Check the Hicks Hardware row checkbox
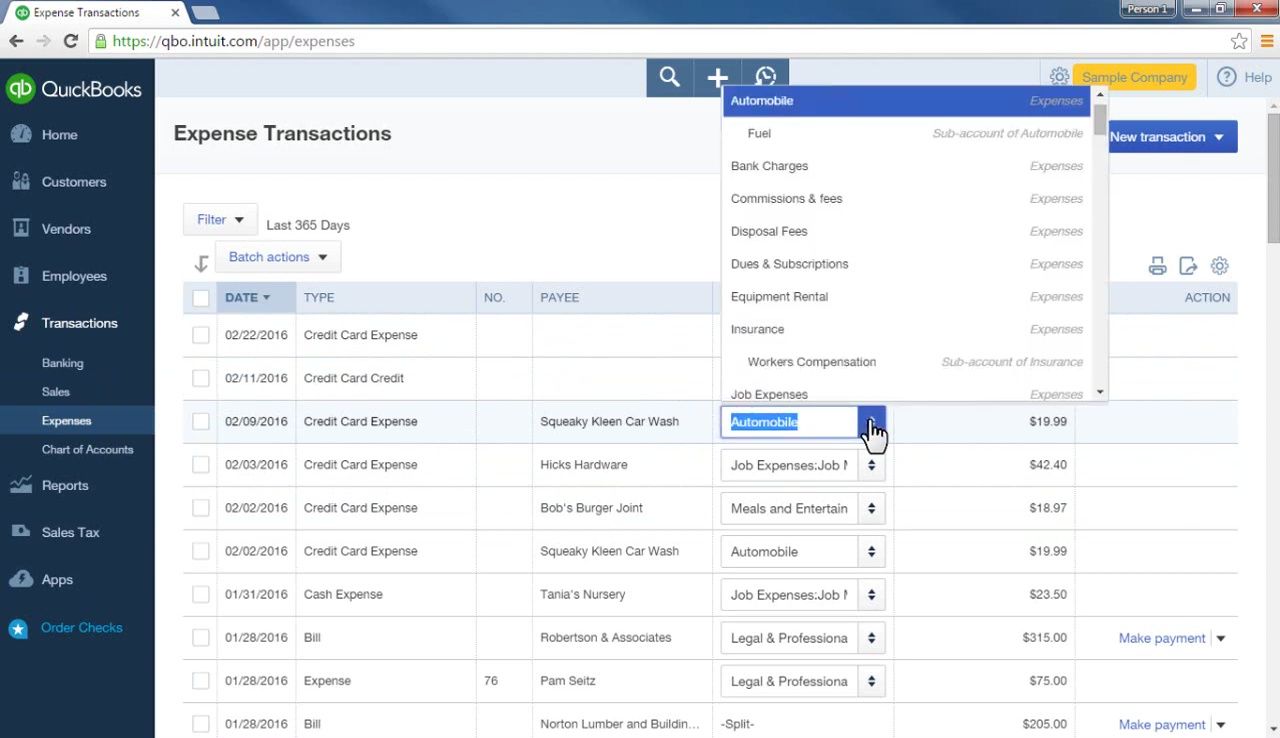The image size is (1280, 738). pos(201,465)
